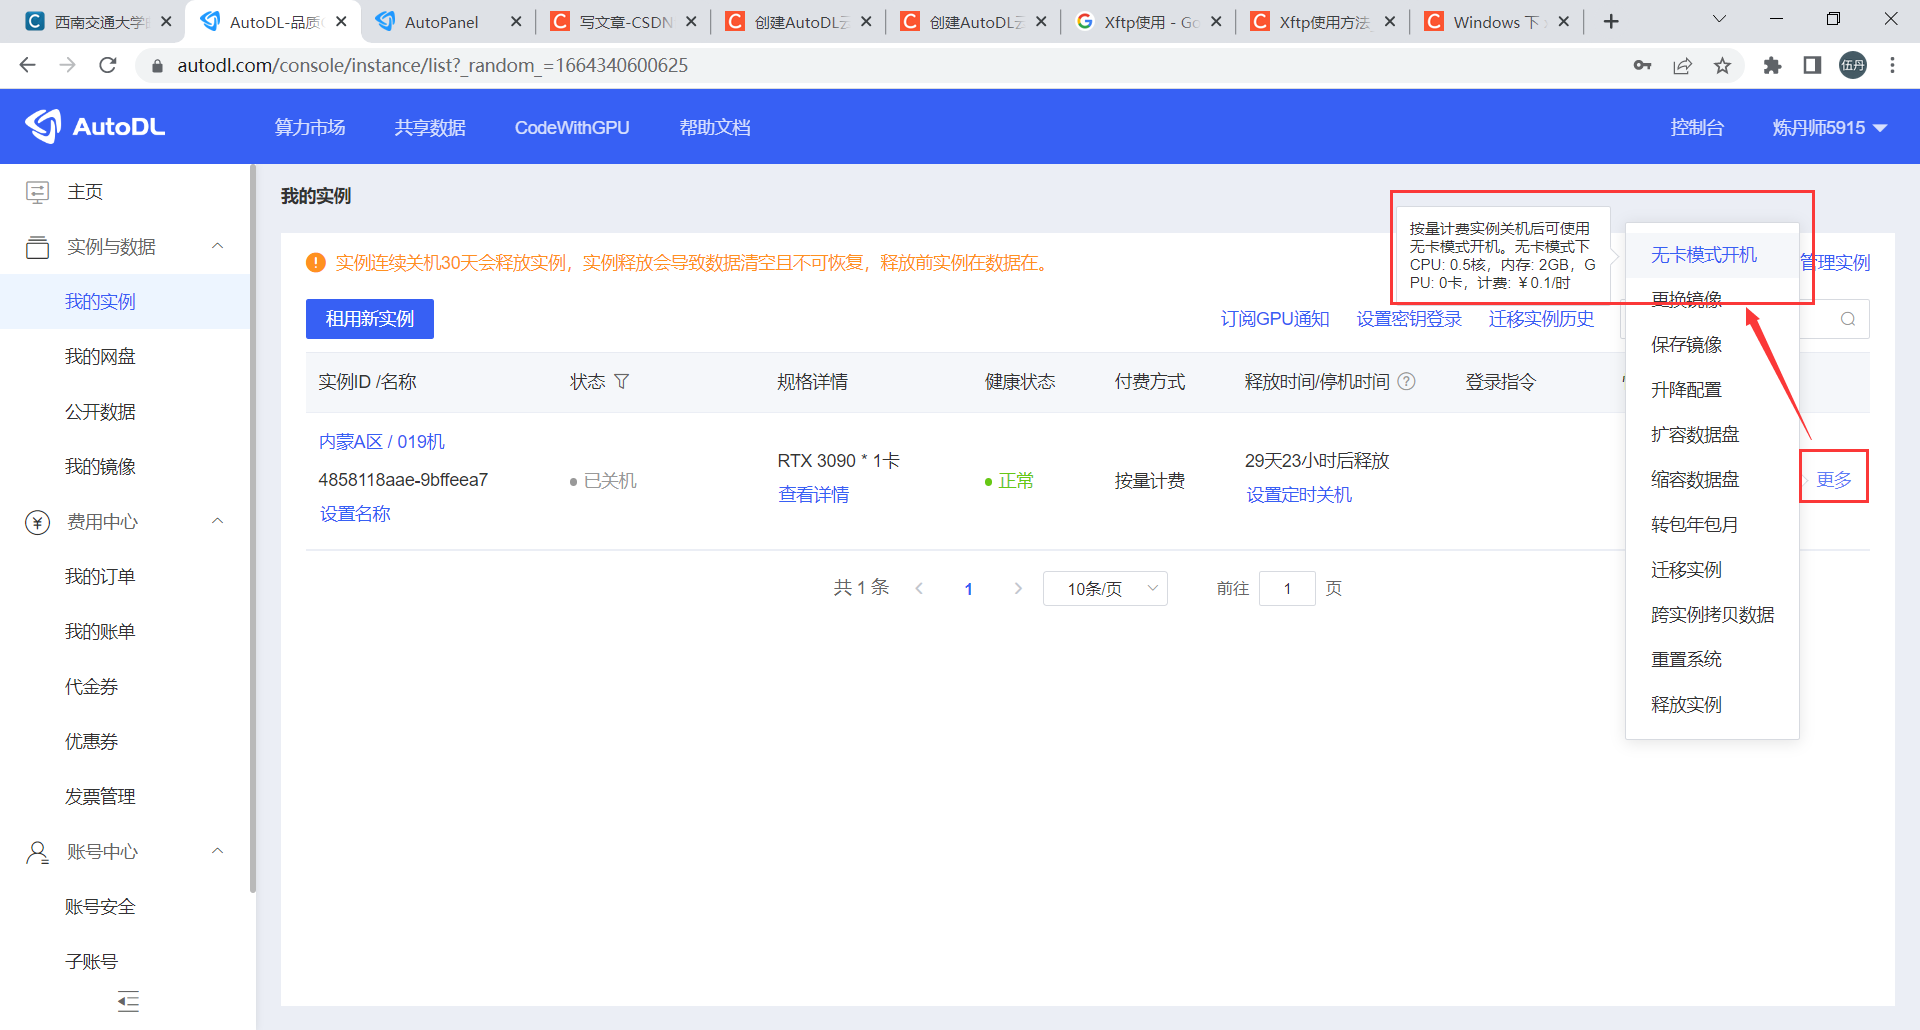Image resolution: width=1920 pixels, height=1030 pixels.
Task: Collapse the 费用中心 sidebar section
Action: click(217, 521)
